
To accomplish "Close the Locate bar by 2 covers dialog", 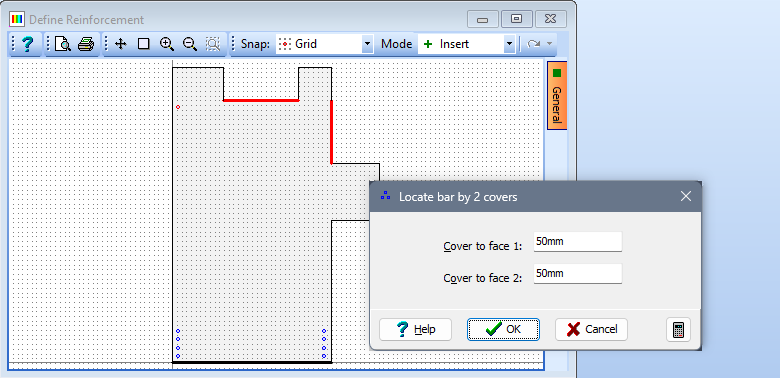I will coord(685,196).
